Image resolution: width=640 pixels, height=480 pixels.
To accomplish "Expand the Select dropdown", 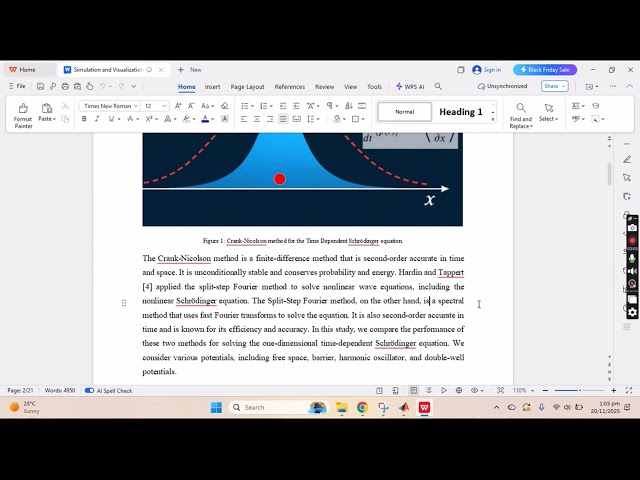I will pos(556,119).
